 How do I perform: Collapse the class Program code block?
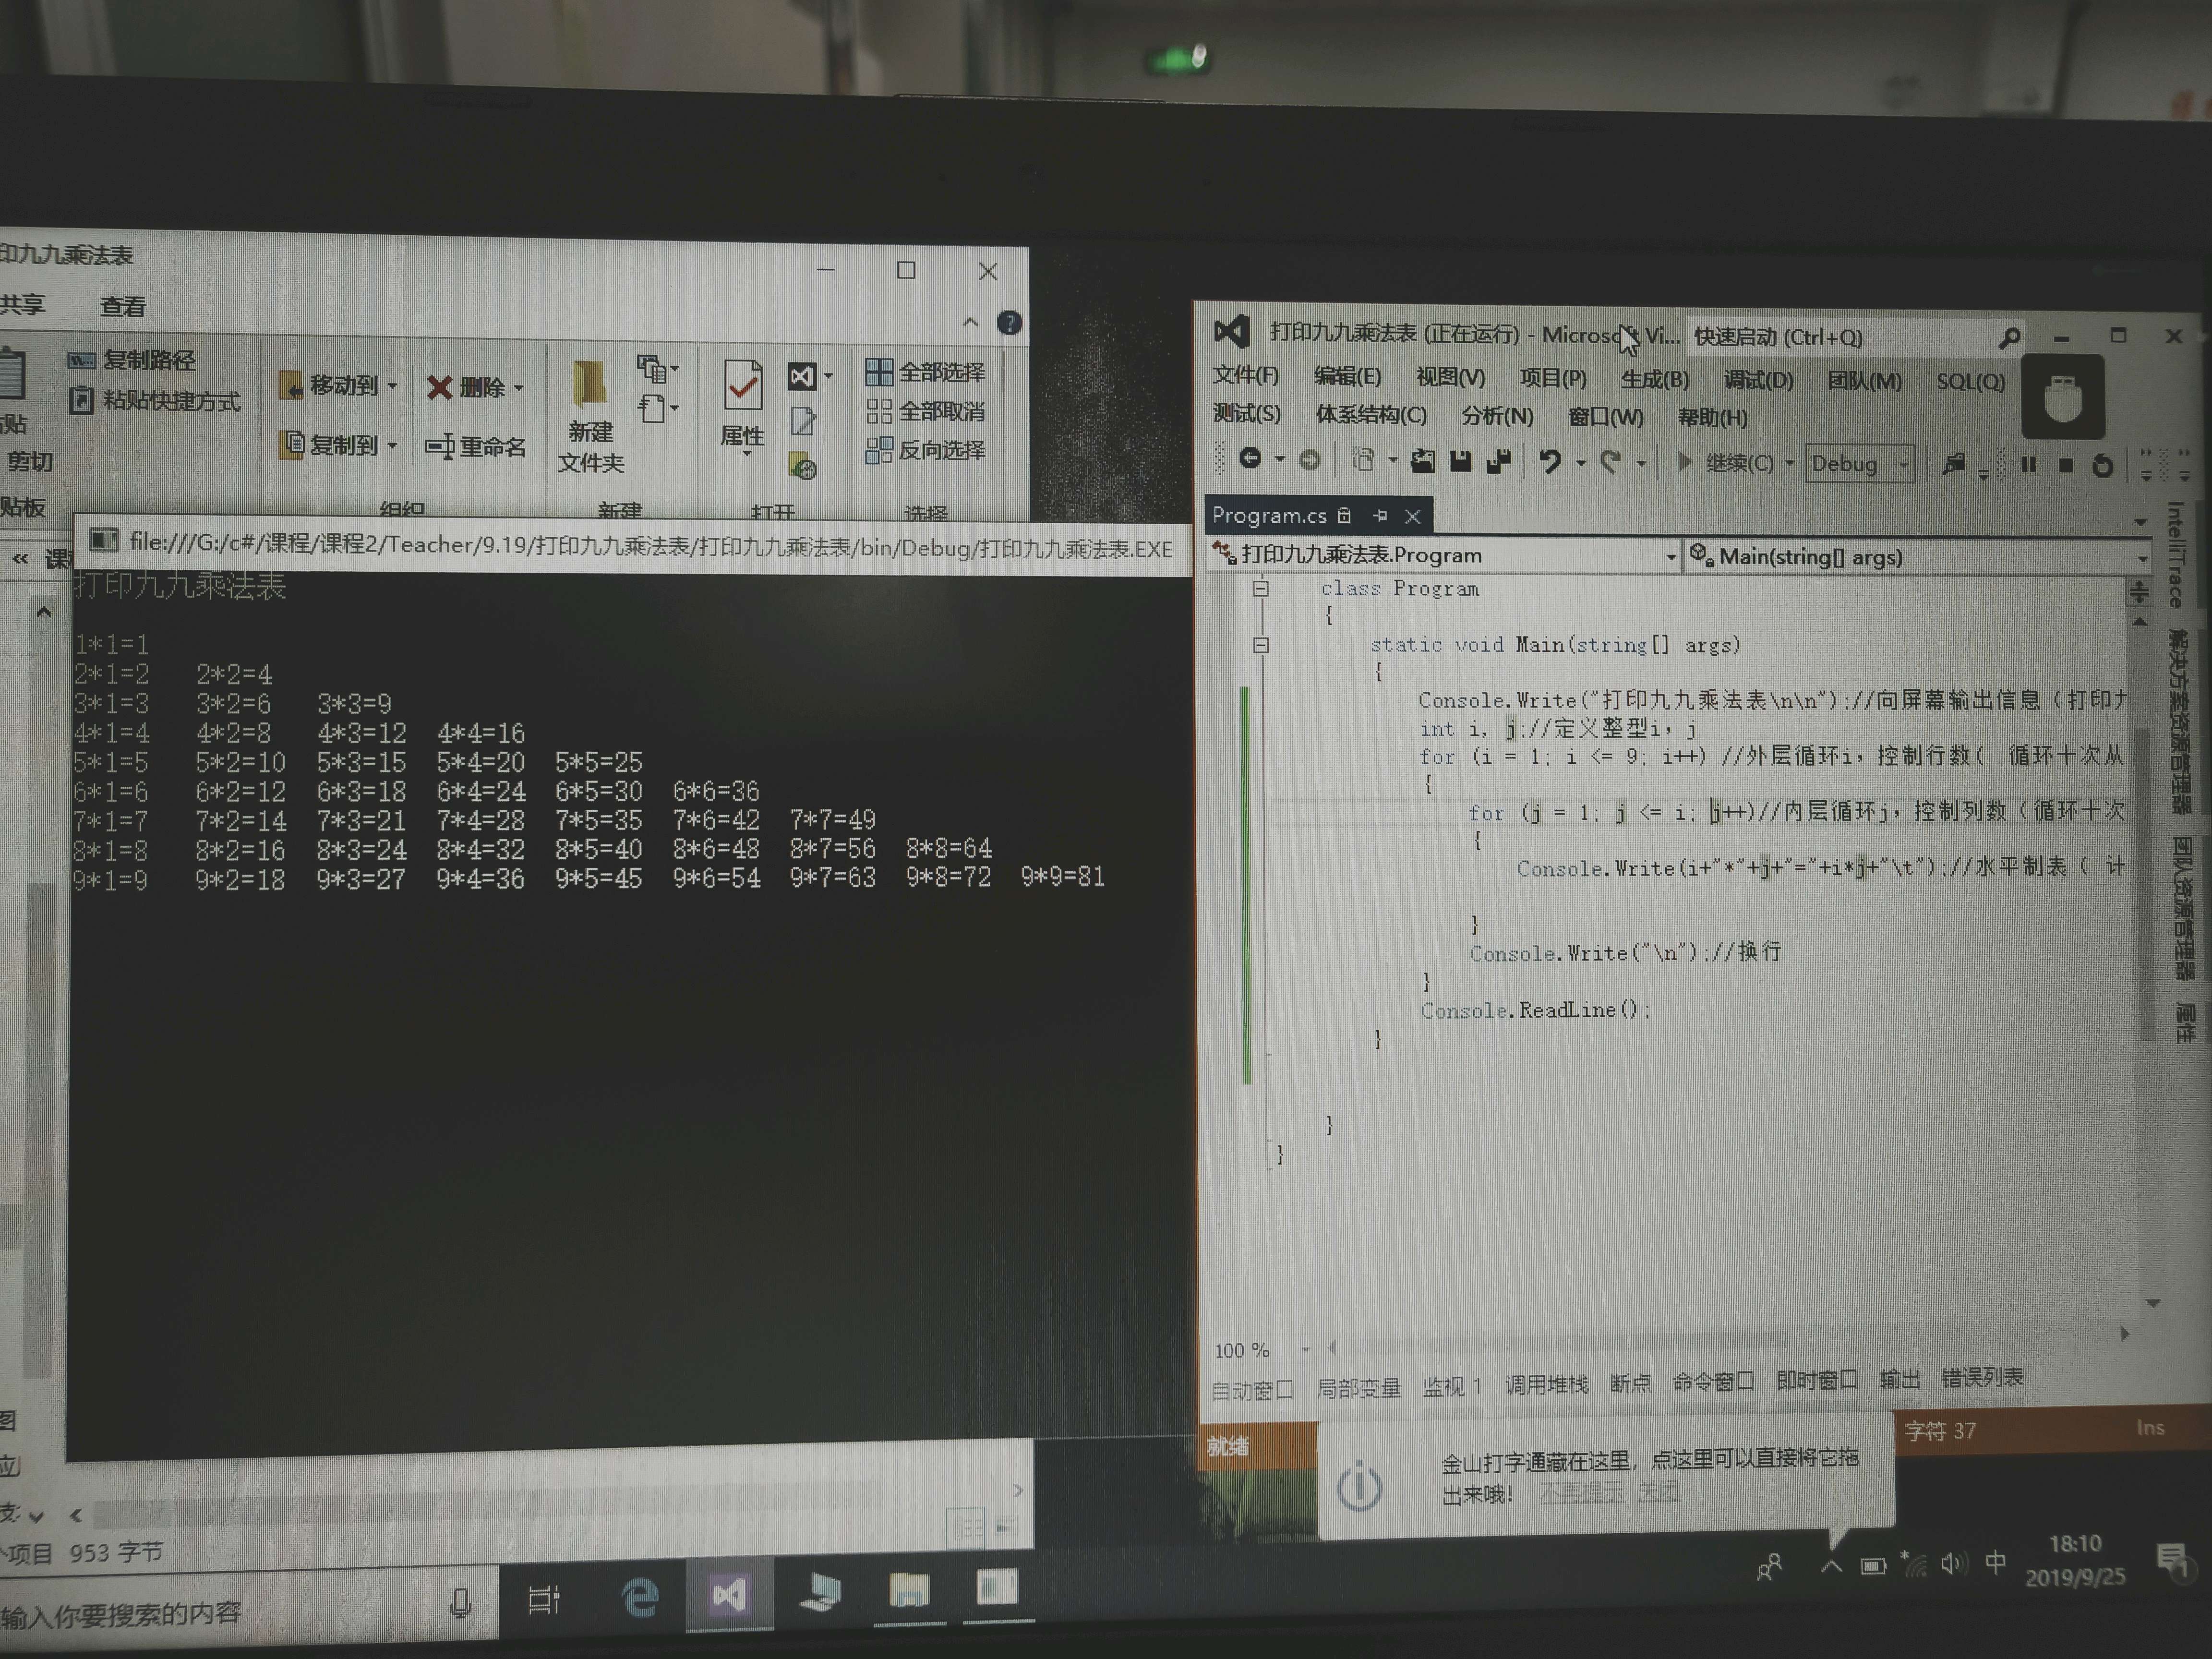[x=1260, y=589]
